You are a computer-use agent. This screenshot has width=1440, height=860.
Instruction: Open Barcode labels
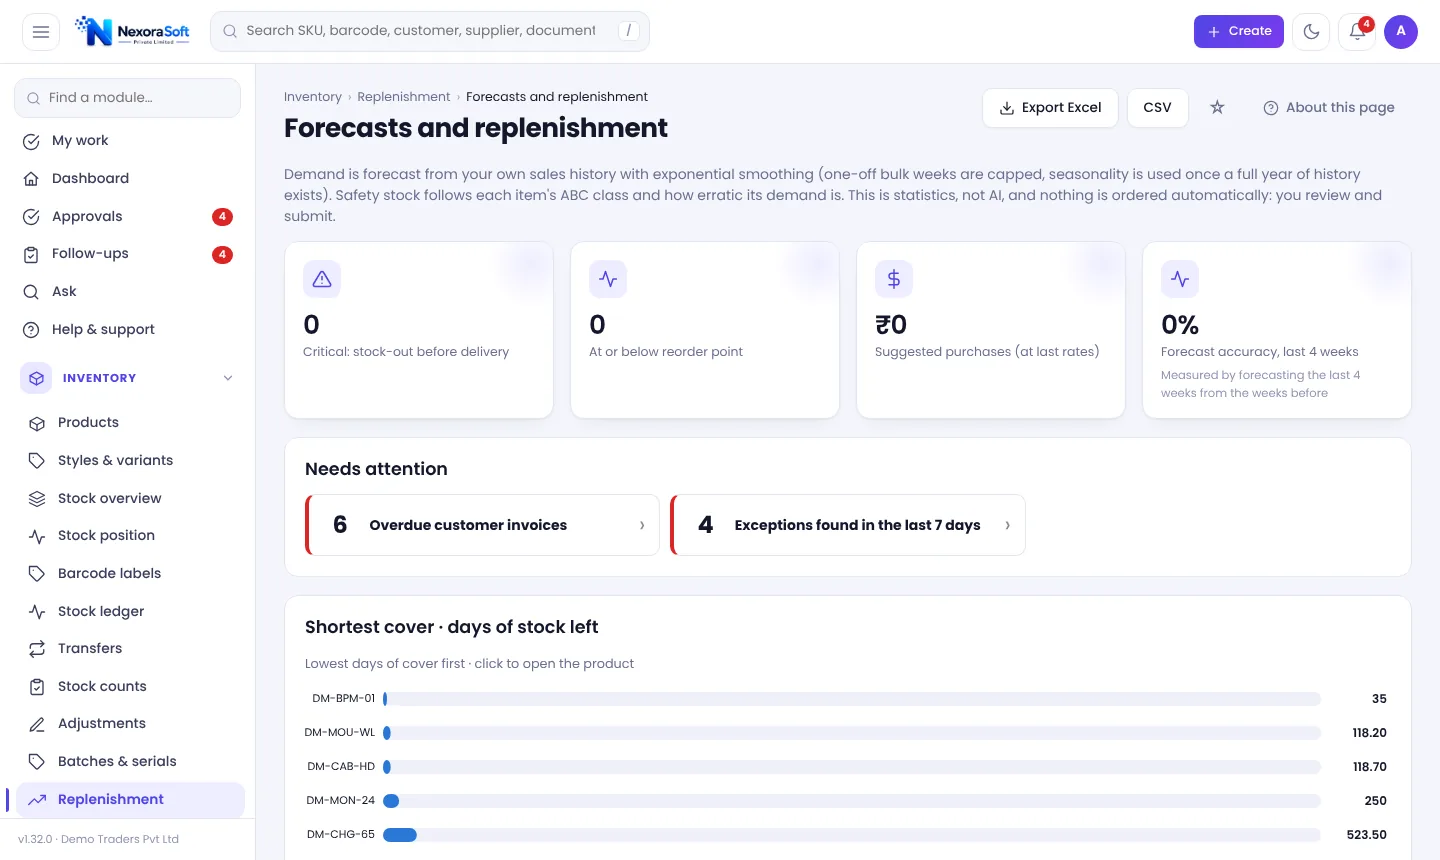(x=131, y=574)
